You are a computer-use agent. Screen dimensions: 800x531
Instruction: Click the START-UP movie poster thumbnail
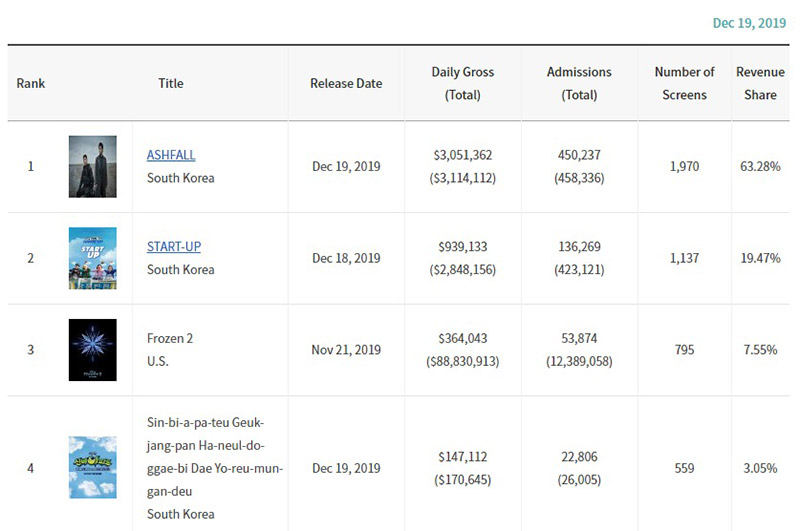click(x=93, y=258)
